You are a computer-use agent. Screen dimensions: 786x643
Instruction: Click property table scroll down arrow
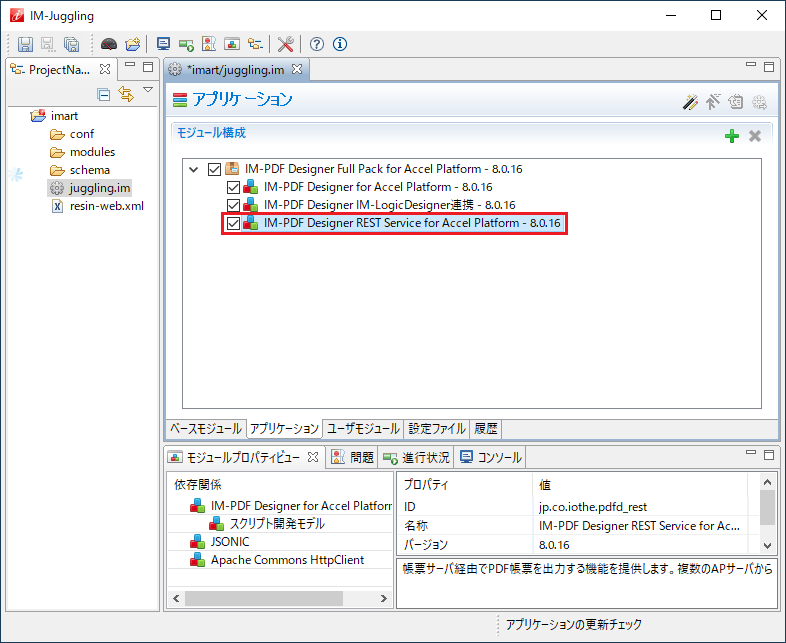click(x=767, y=545)
